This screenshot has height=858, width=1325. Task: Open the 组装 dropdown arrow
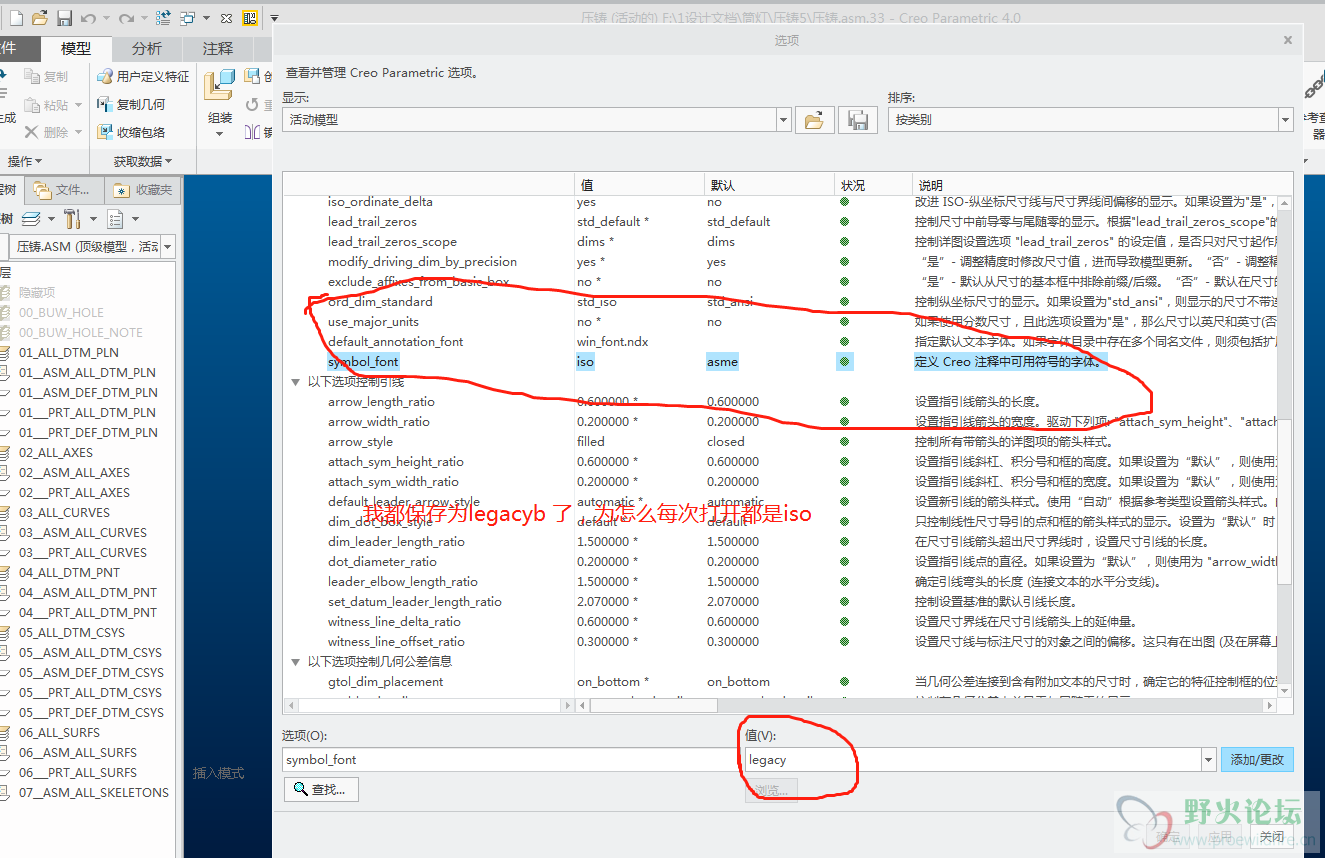[x=220, y=134]
